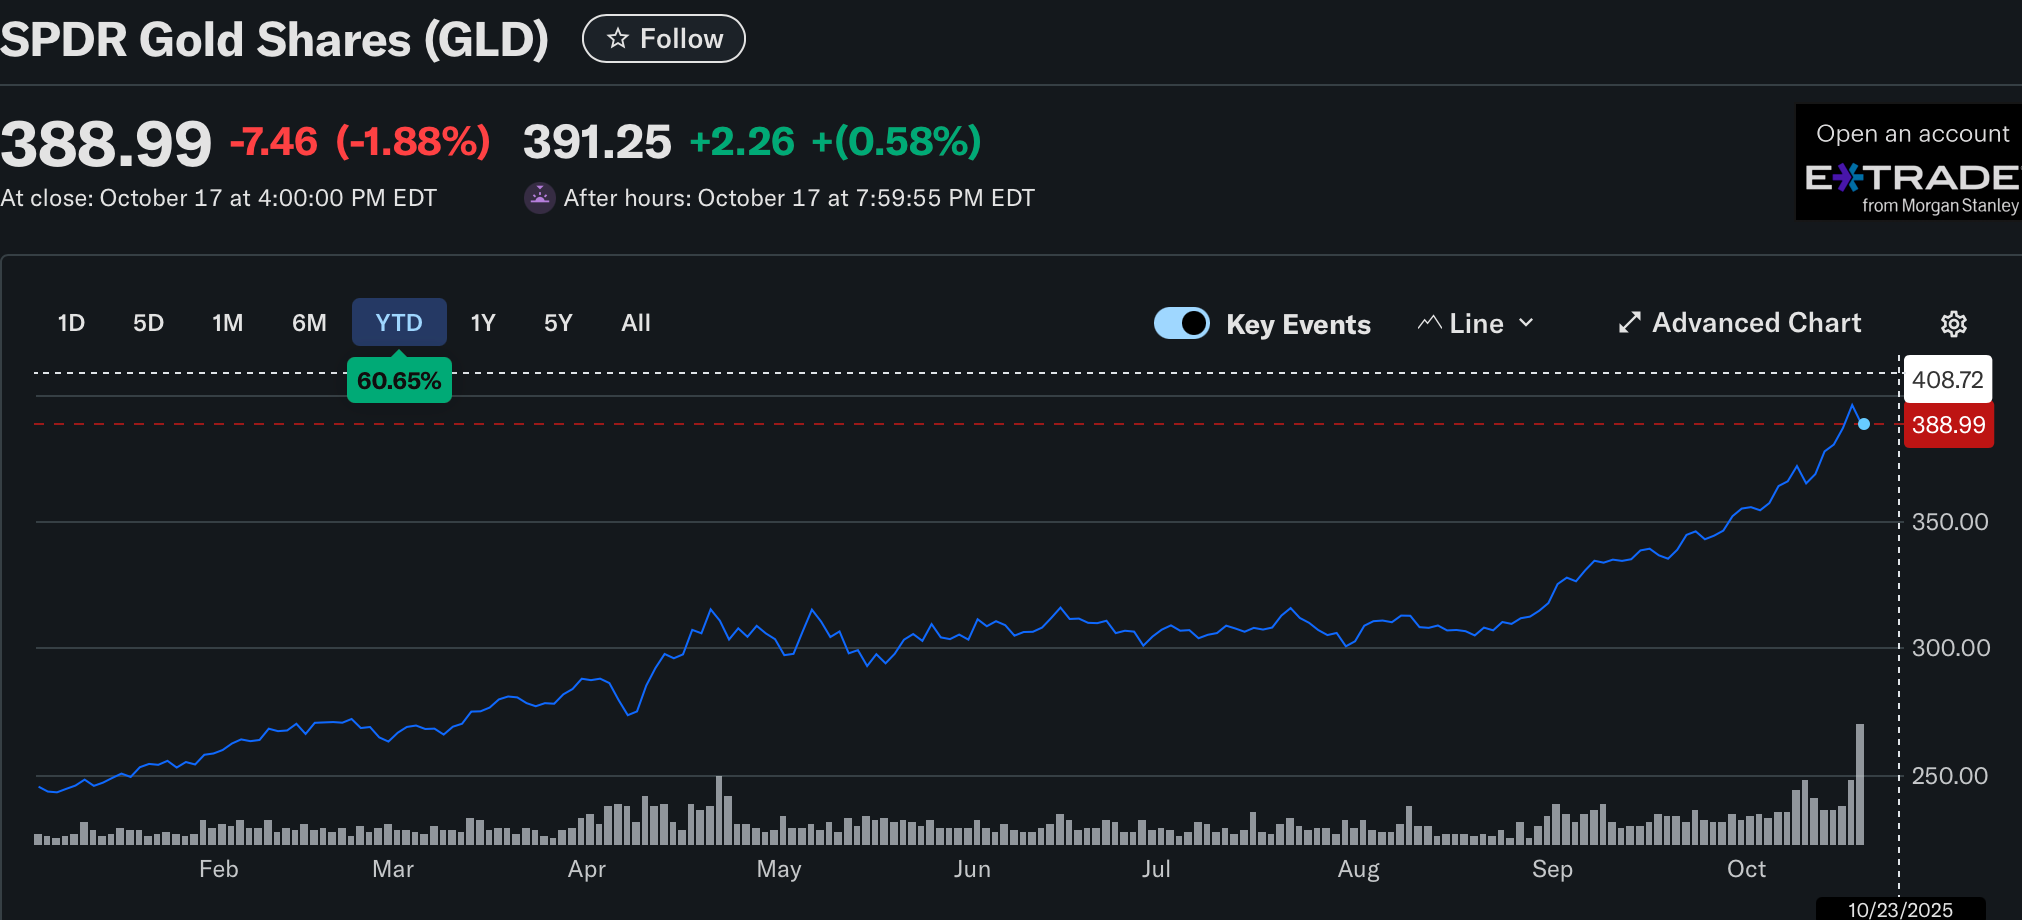Select the 1Y time range
This screenshot has height=920, width=2022.
click(483, 323)
